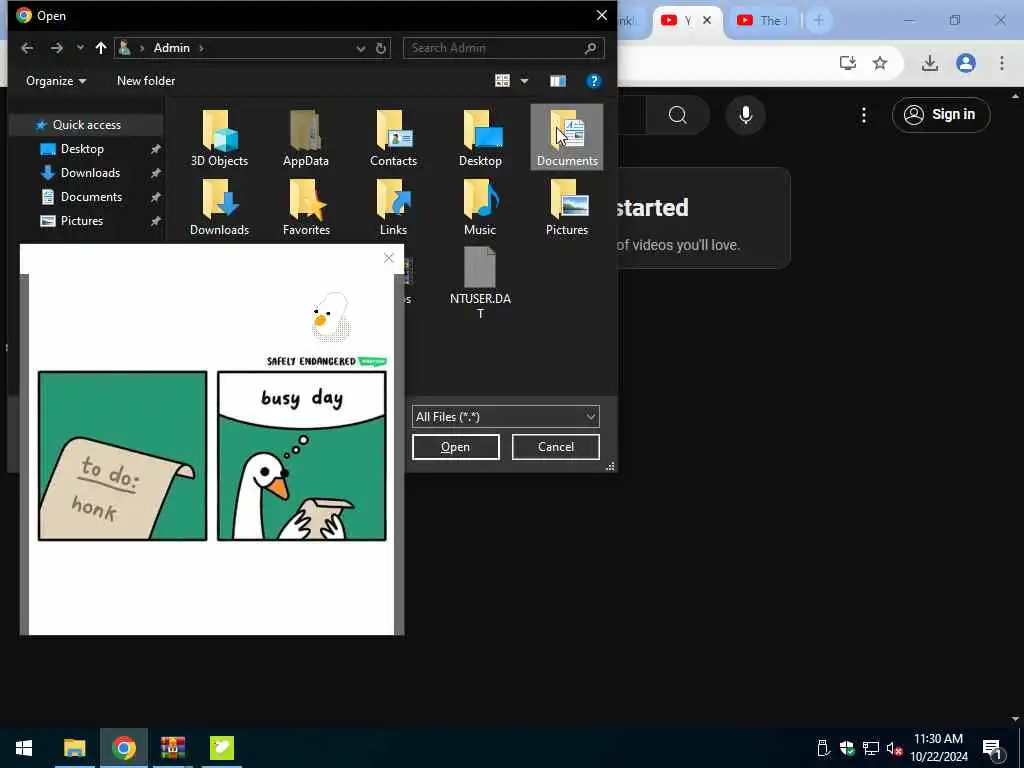Open WinRAR from taskbar
Screen dimensions: 1024x768
(173, 748)
